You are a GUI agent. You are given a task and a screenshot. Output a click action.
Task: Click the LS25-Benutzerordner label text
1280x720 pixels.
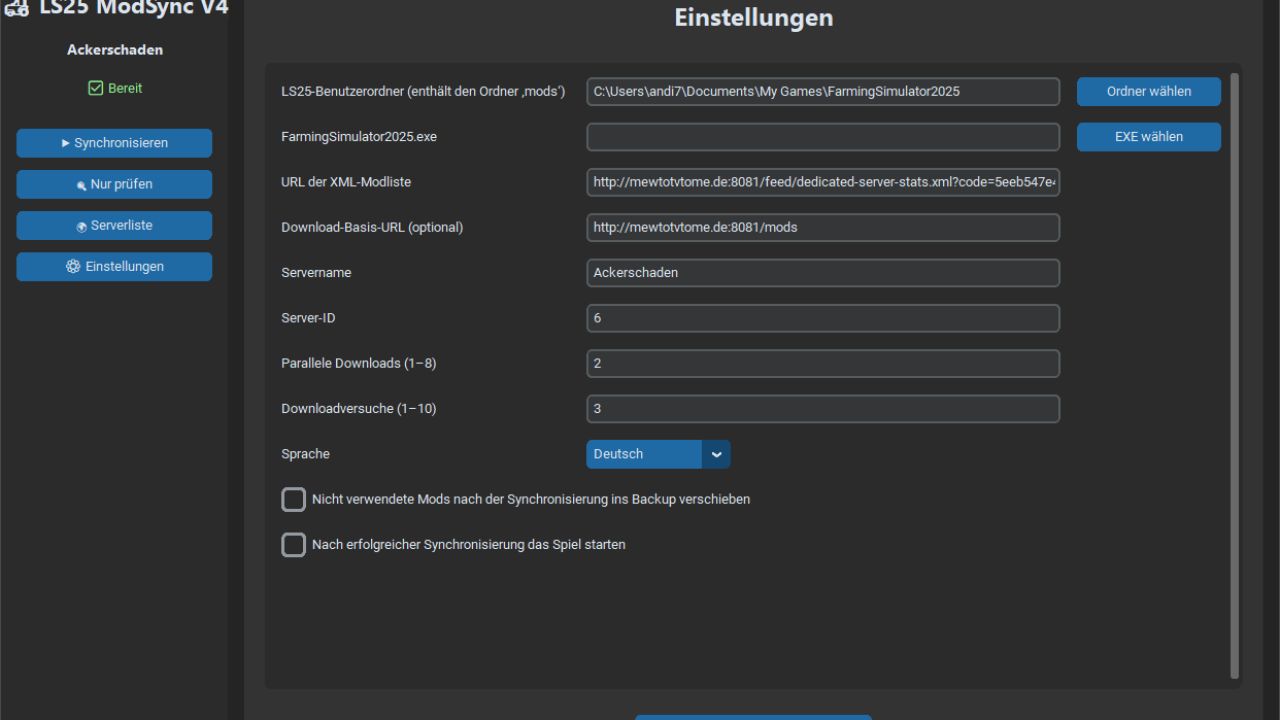click(x=423, y=92)
